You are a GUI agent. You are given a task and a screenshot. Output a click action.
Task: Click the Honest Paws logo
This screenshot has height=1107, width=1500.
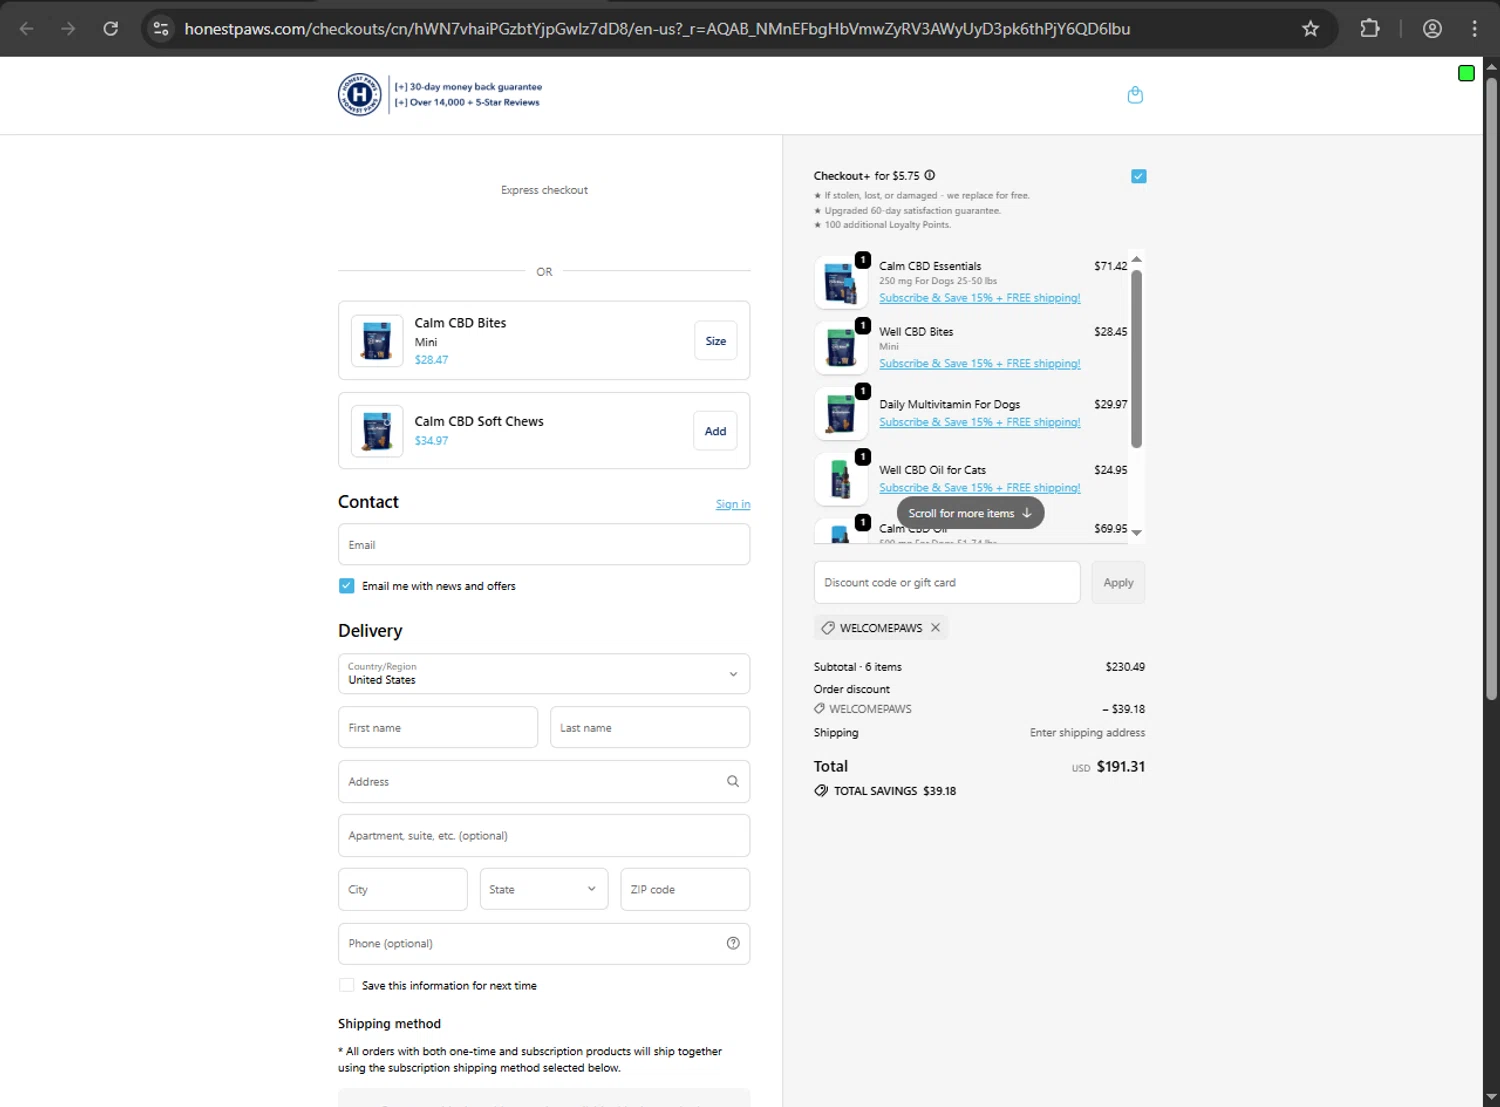(360, 95)
